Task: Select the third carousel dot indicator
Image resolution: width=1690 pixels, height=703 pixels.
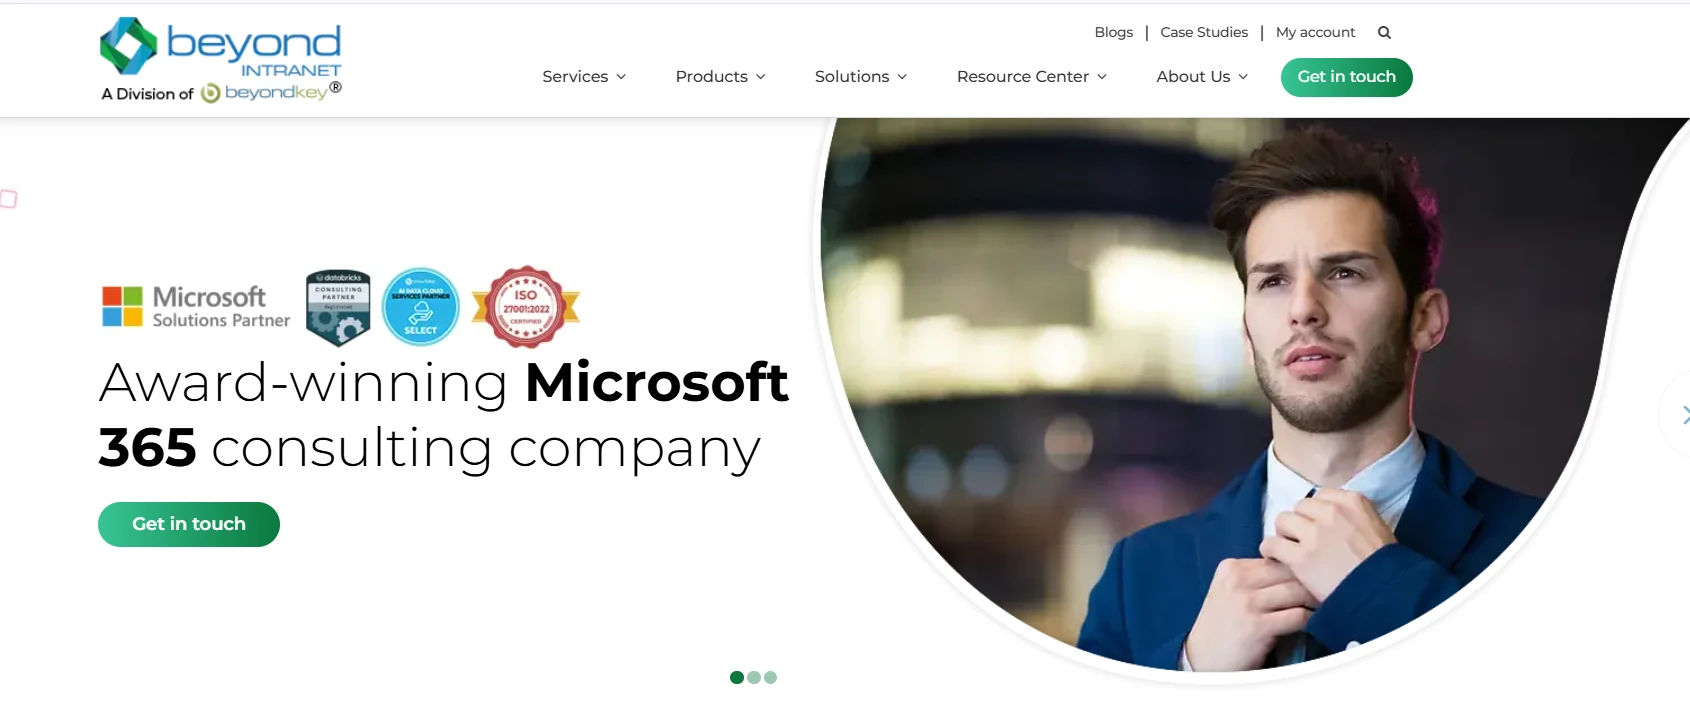Action: coord(770,677)
